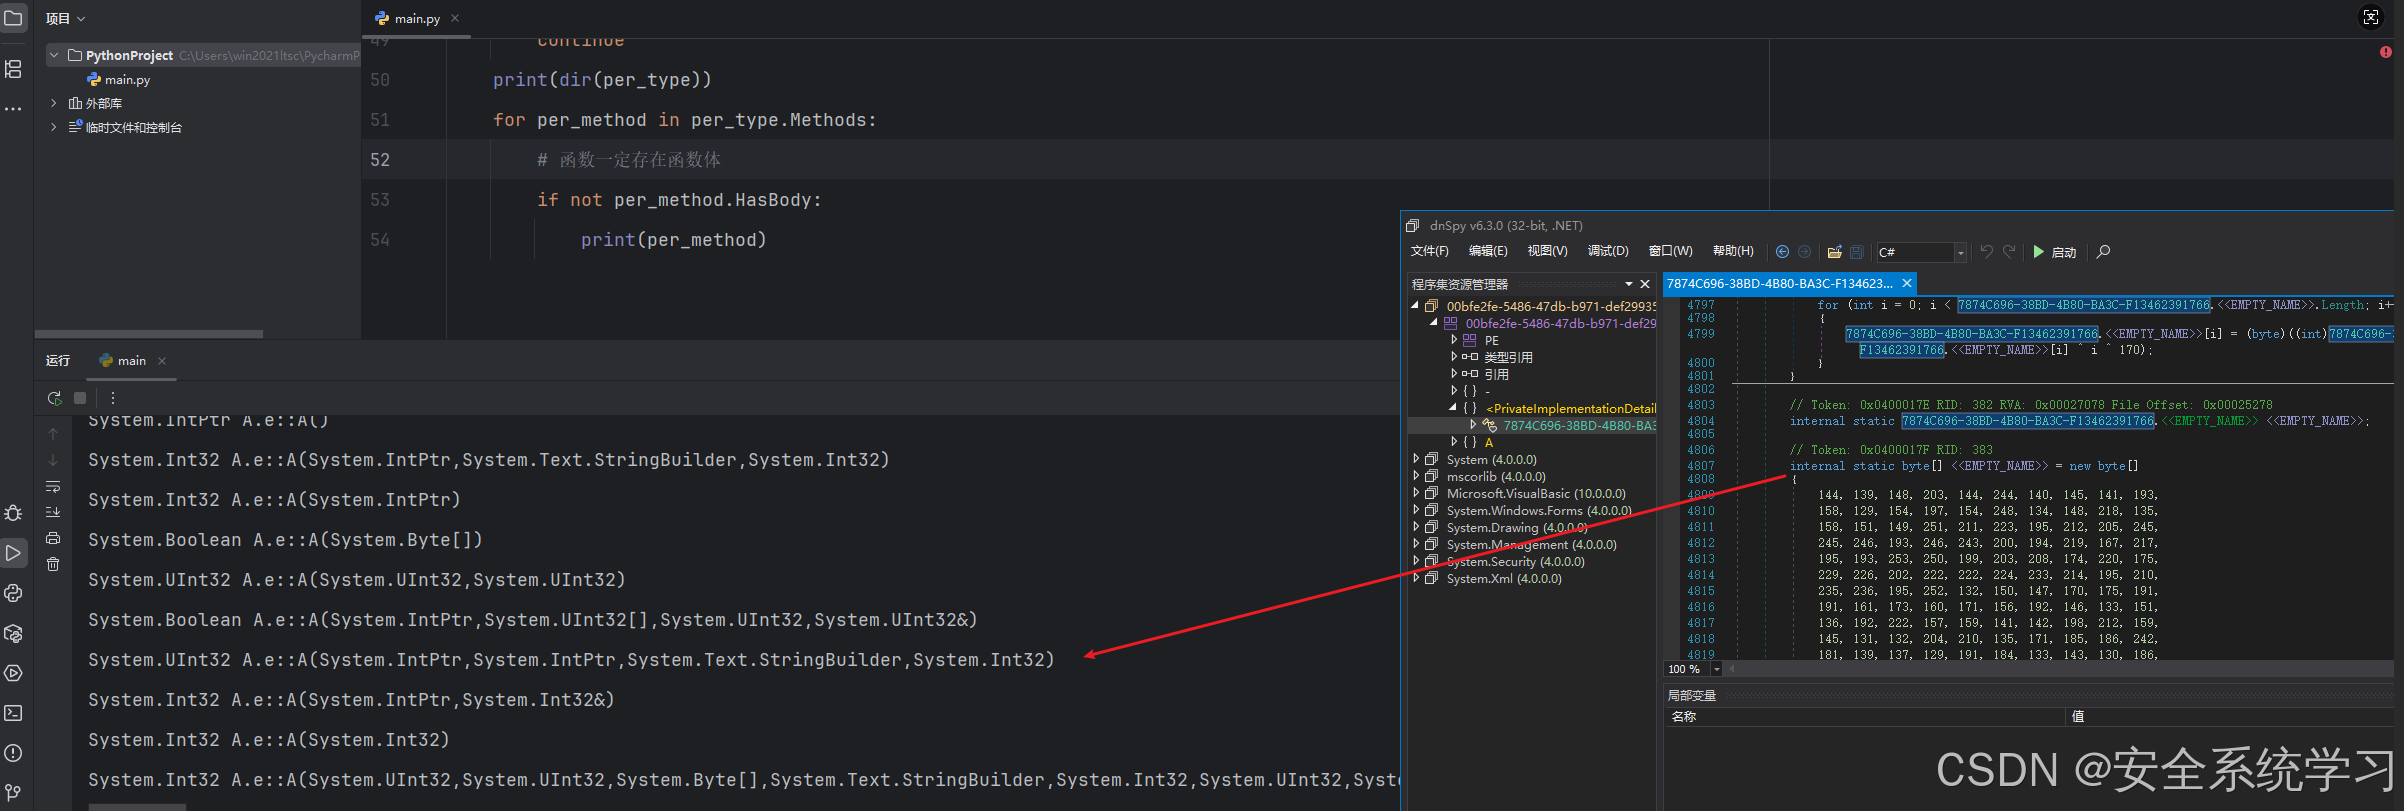Open Run panel more options menu
The height and width of the screenshot is (811, 2404).
(x=113, y=398)
